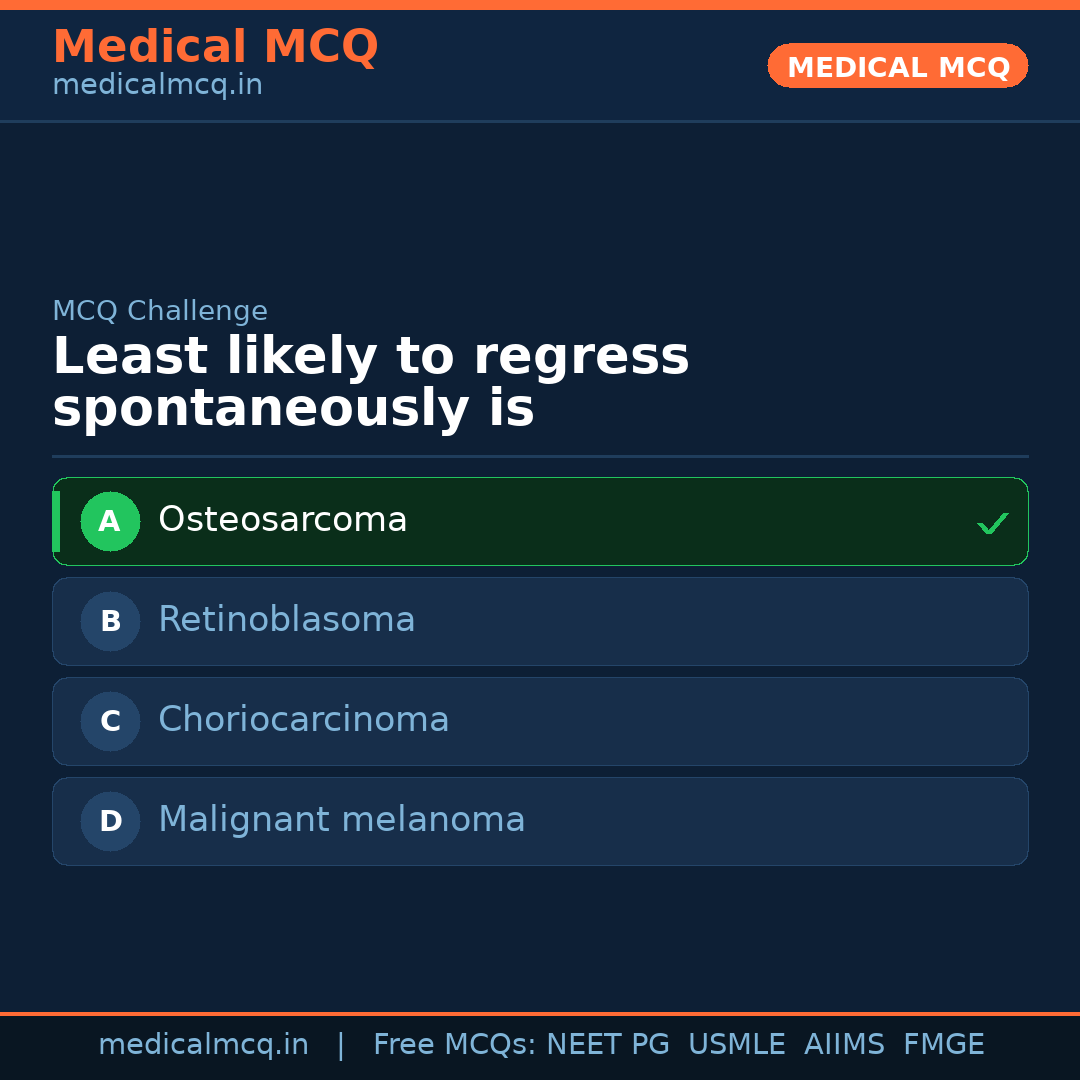Click the orange MEDICAL MCQ badge
Screen dimensions: 1080x1080
(897, 66)
